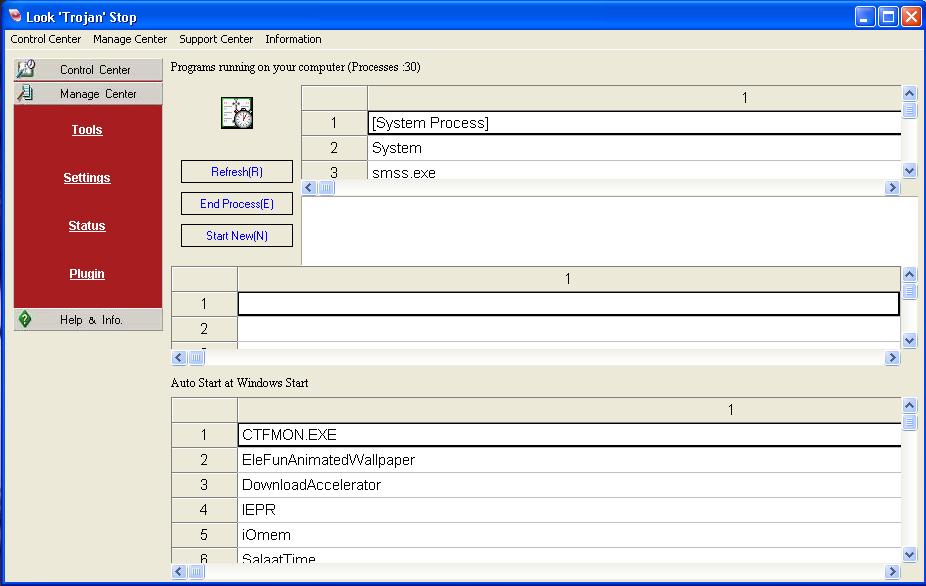Click row header 2 in the middle grid
Image resolution: width=926 pixels, height=586 pixels.
point(204,328)
